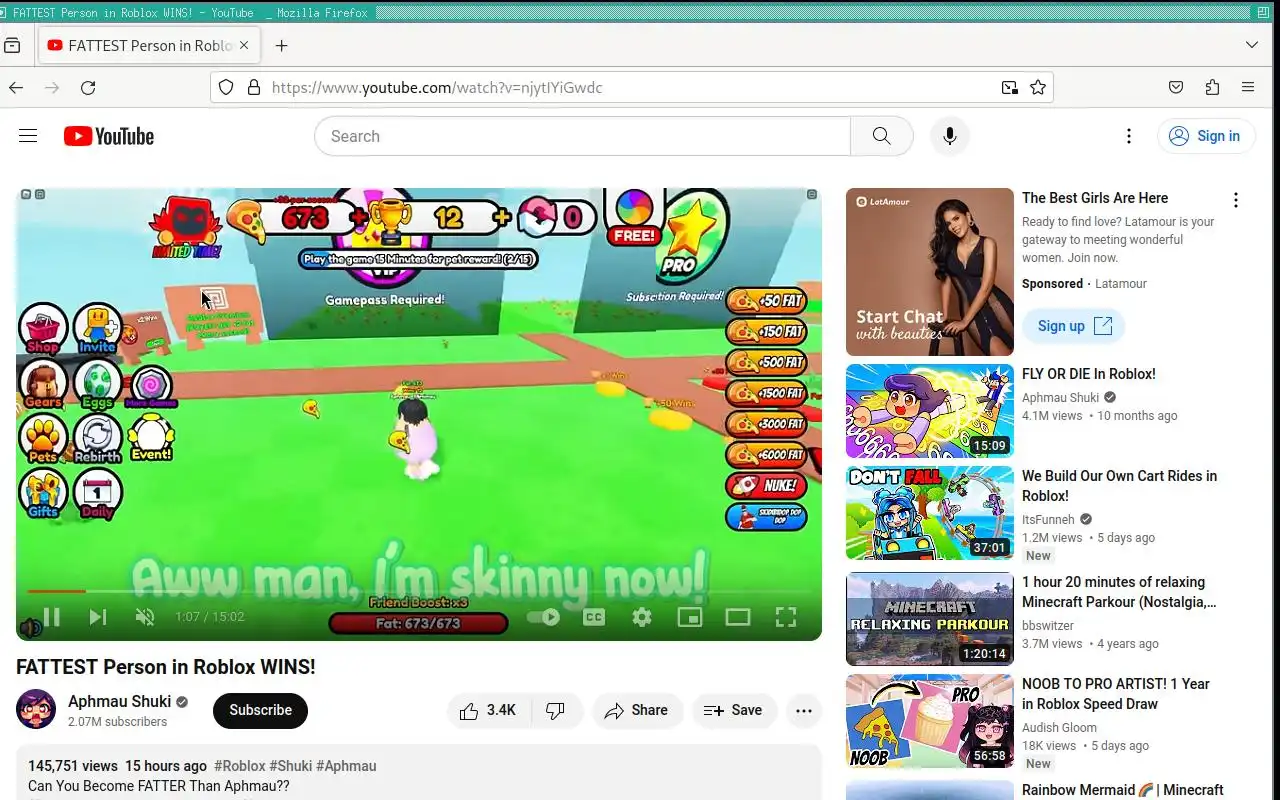The height and width of the screenshot is (800, 1280).
Task: Click ItsFunneh channel name
Action: click(x=1048, y=520)
